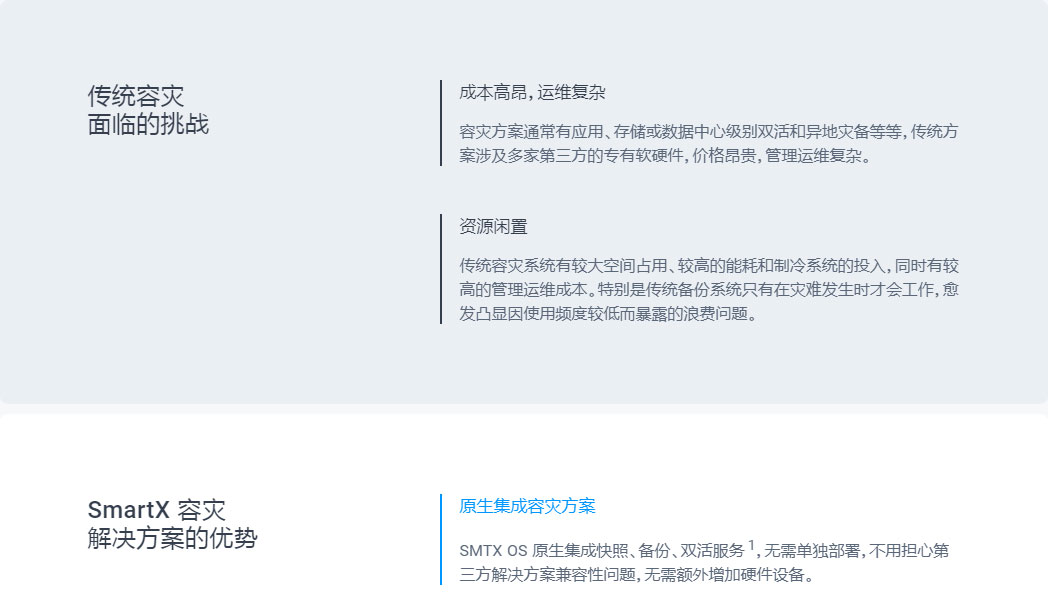The image size is (1048, 600).
Task: Click the paragraph starting 容灾方案通常有应用
Action: 708,144
